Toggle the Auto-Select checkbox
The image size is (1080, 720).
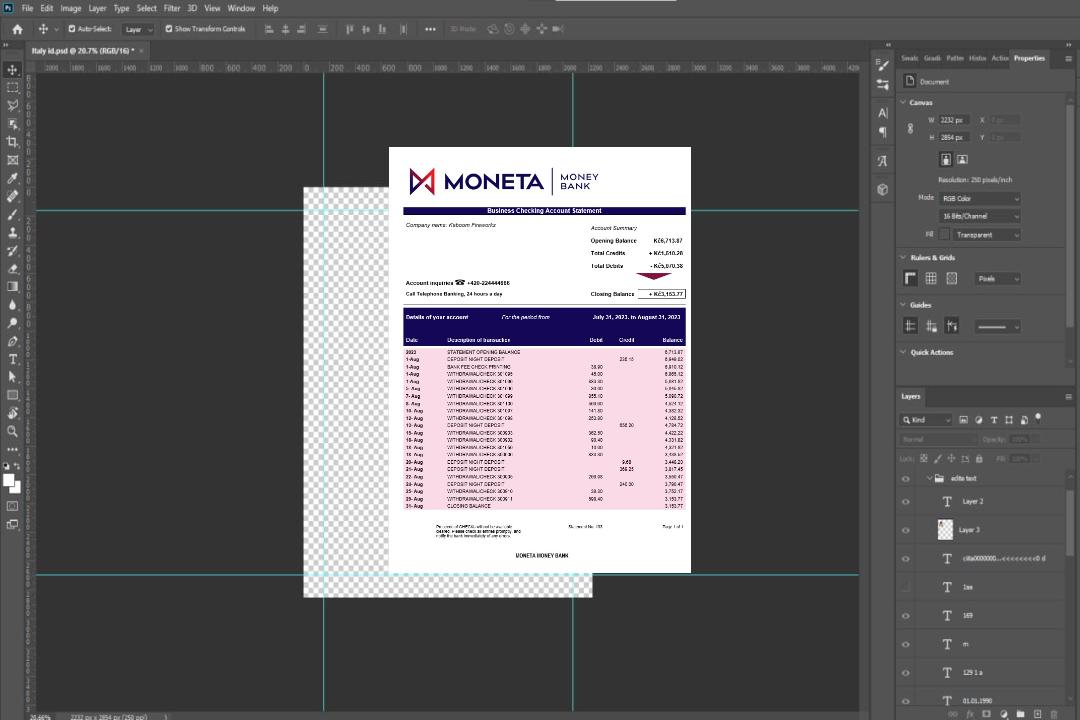tap(72, 29)
